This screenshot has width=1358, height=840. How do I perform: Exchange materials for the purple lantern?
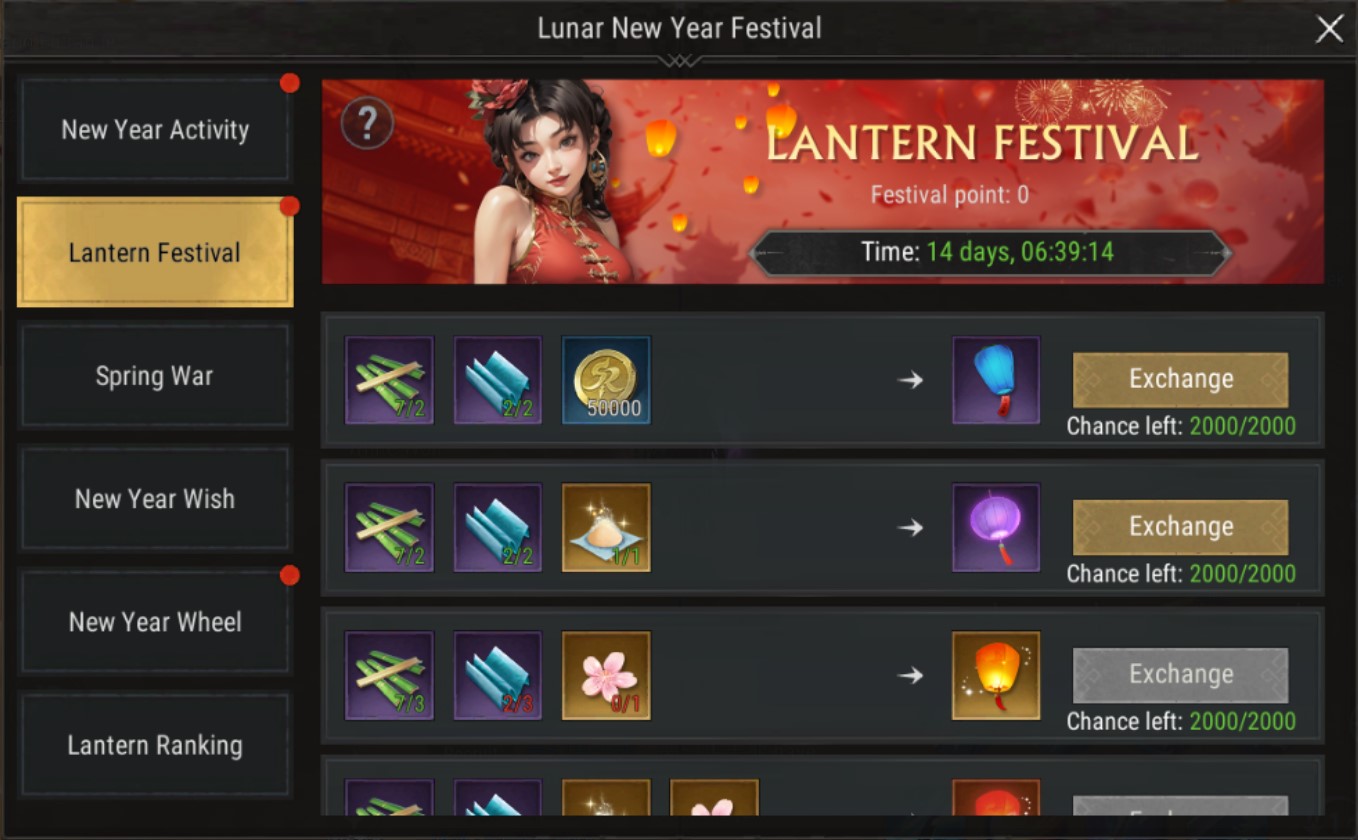point(1180,527)
